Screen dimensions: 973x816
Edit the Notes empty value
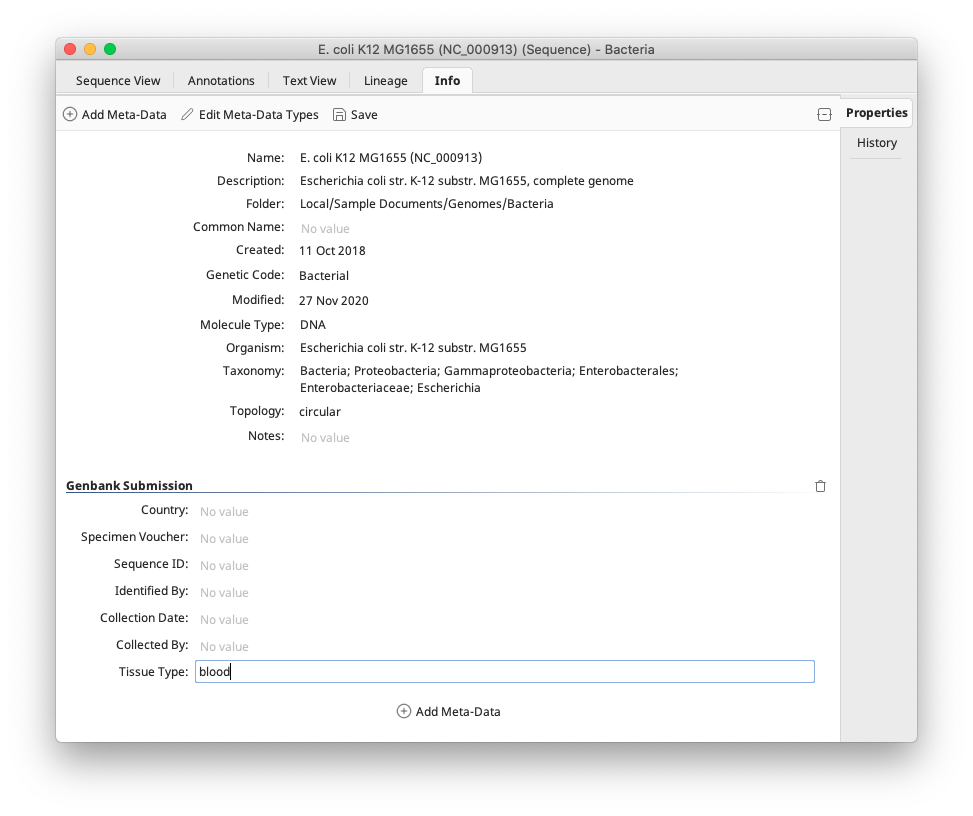click(325, 437)
